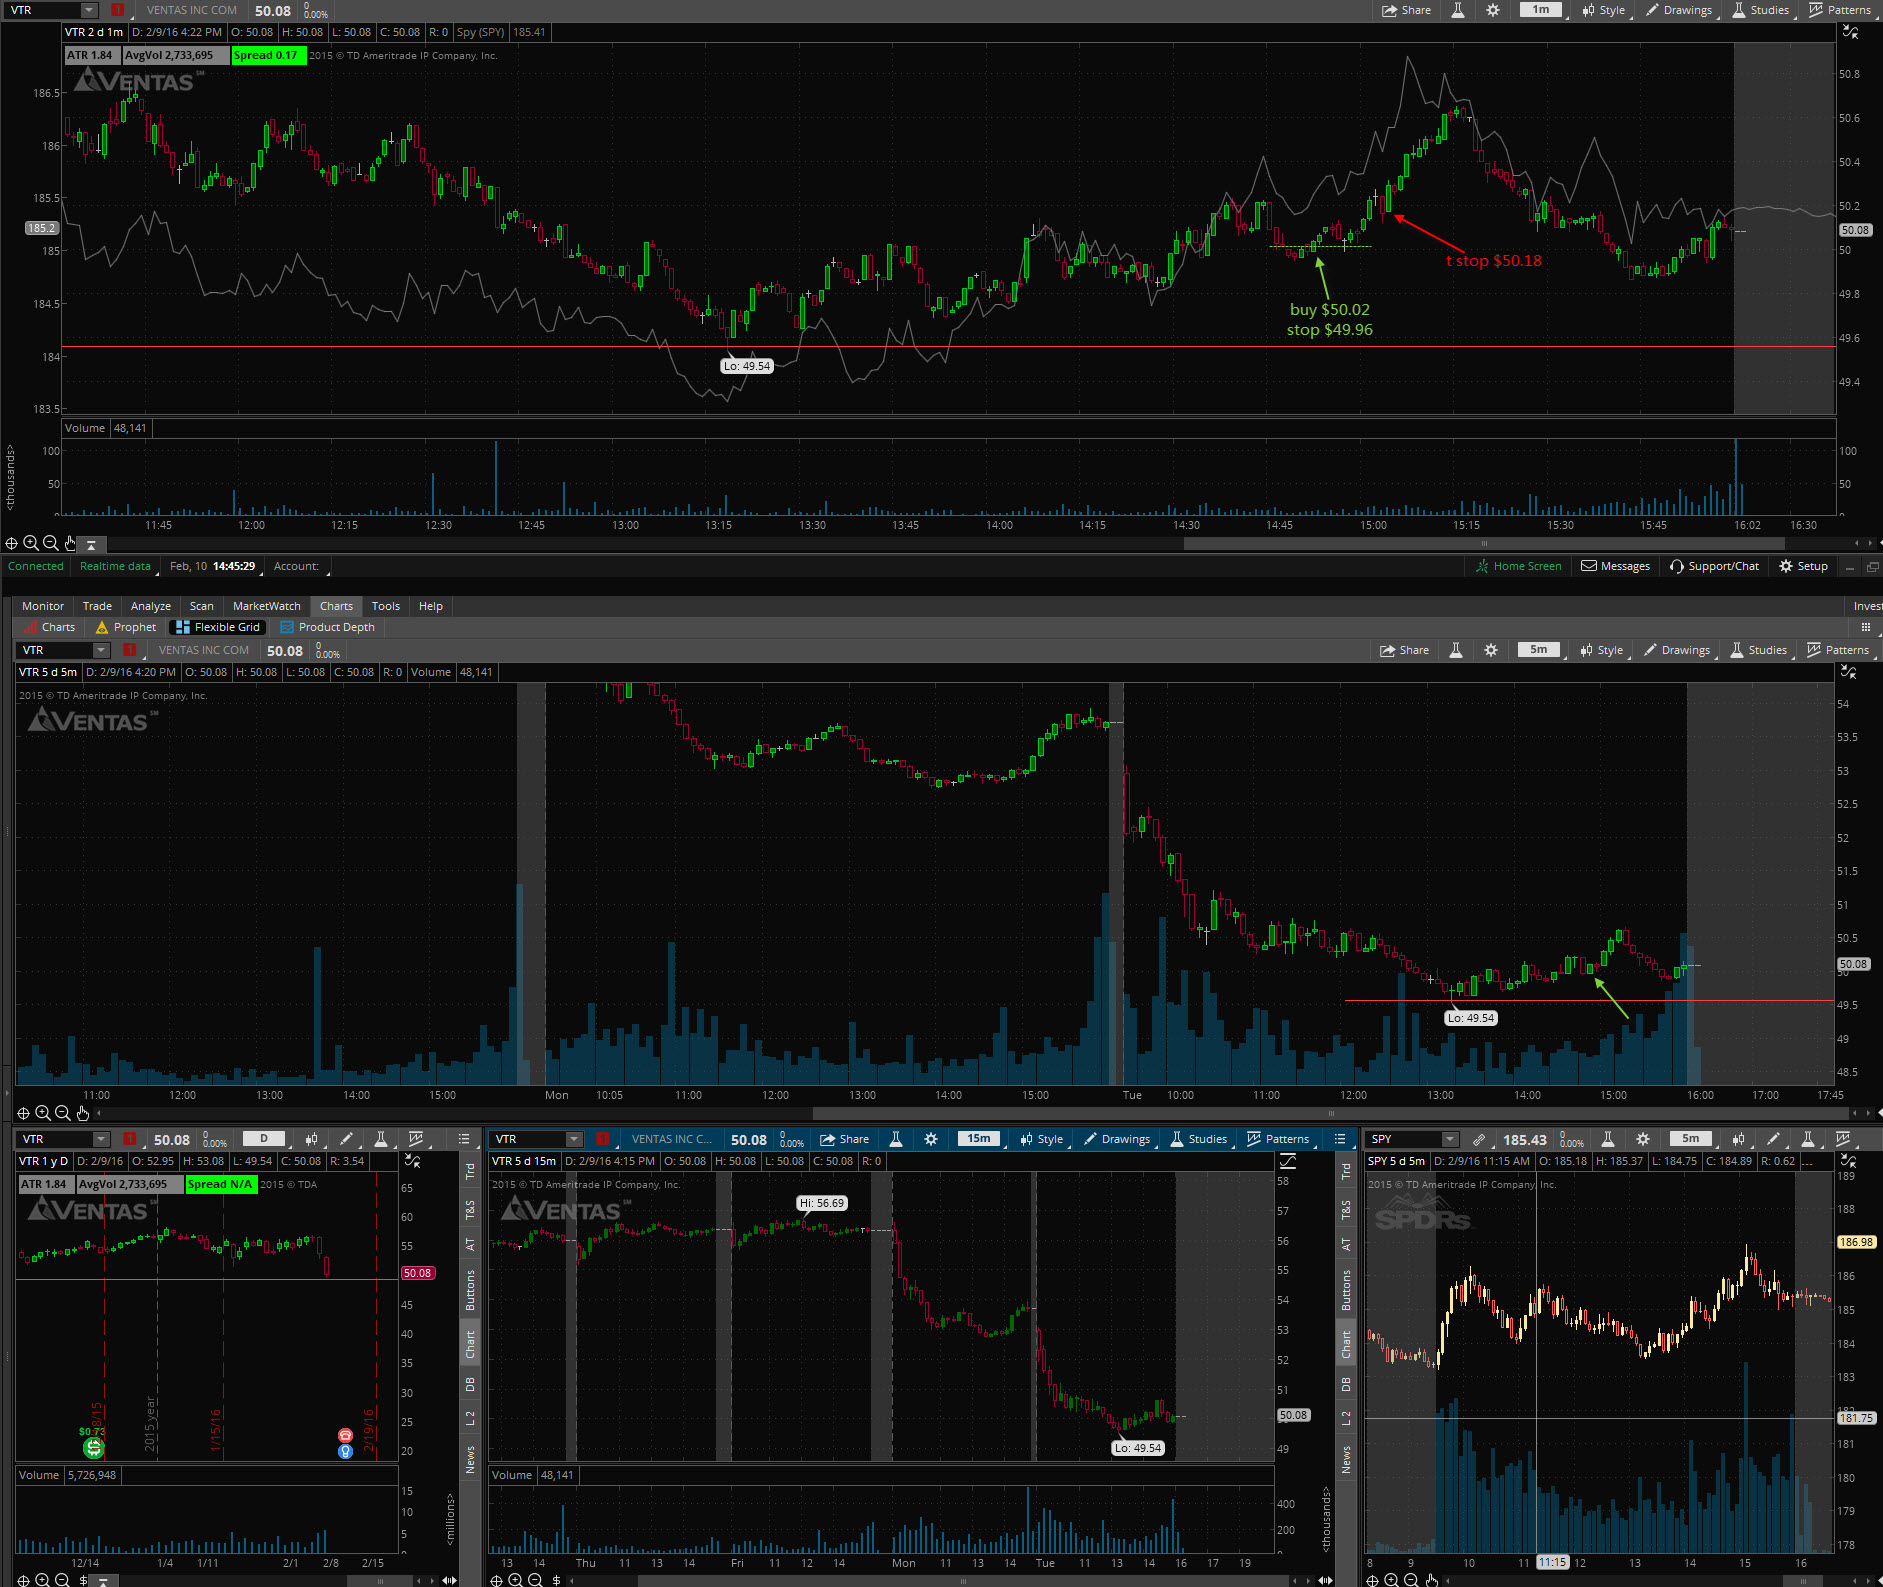Viewport: 1883px width, 1587px height.
Task: Open the Help tab
Action: (431, 606)
